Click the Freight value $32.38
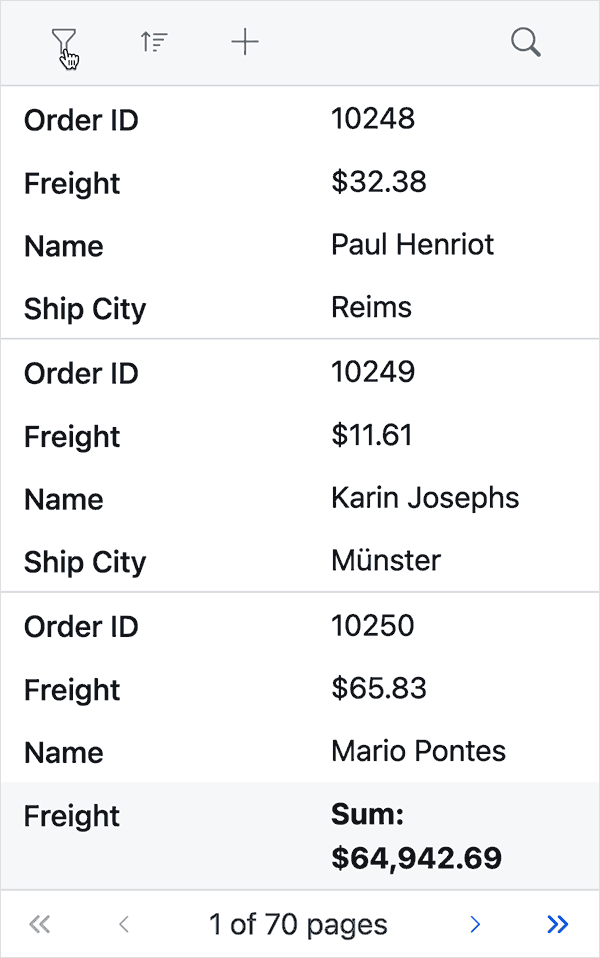 click(378, 182)
